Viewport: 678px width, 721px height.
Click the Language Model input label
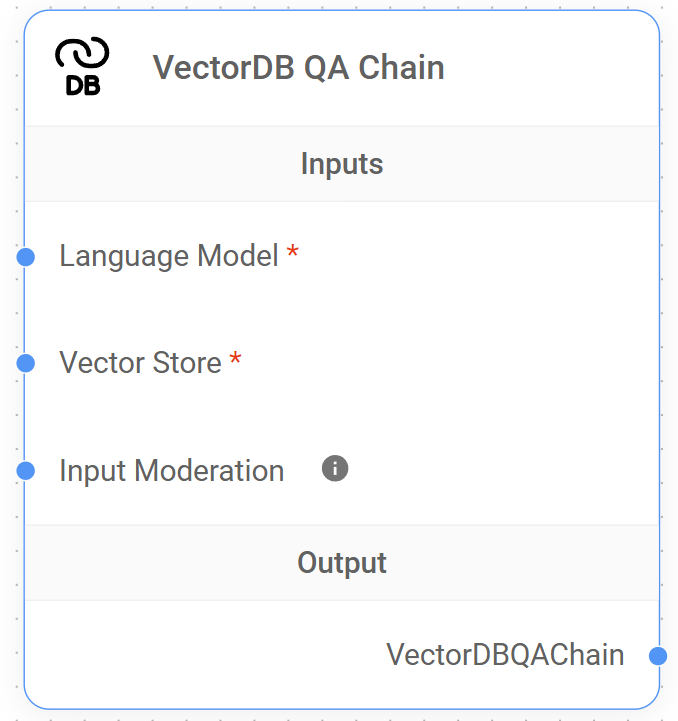click(x=168, y=256)
